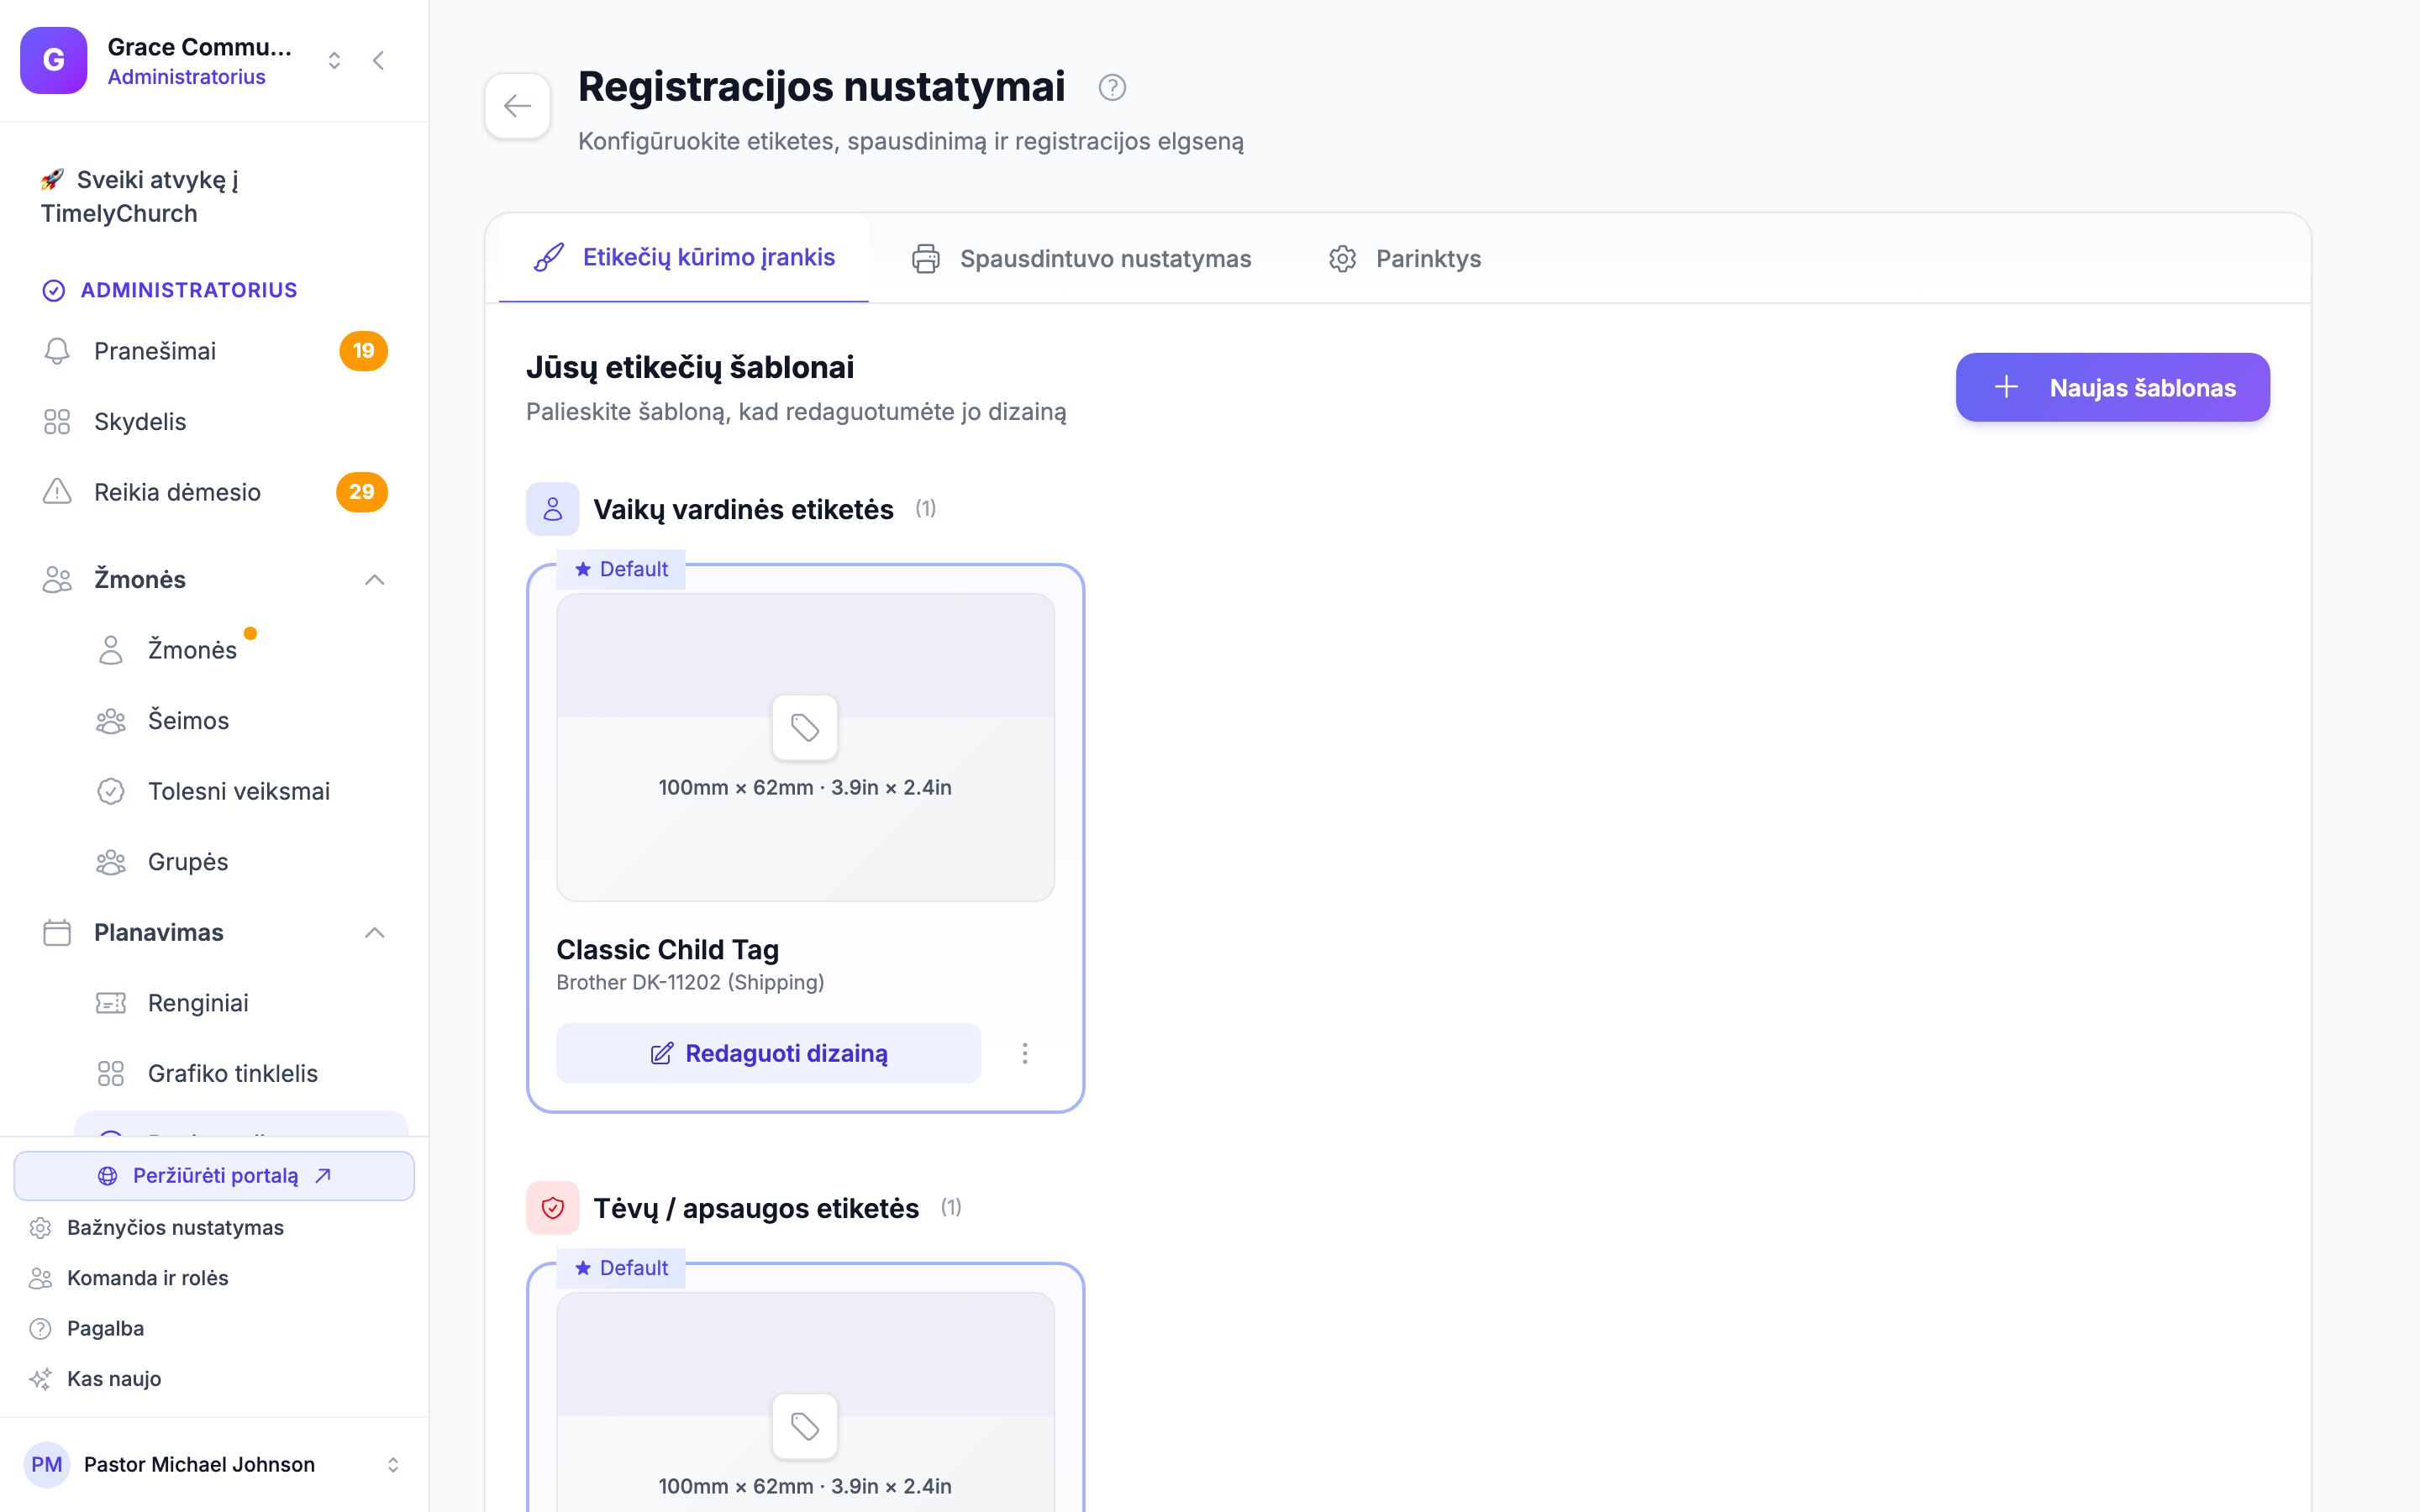Click the Žmonės section group icon

pos(57,580)
